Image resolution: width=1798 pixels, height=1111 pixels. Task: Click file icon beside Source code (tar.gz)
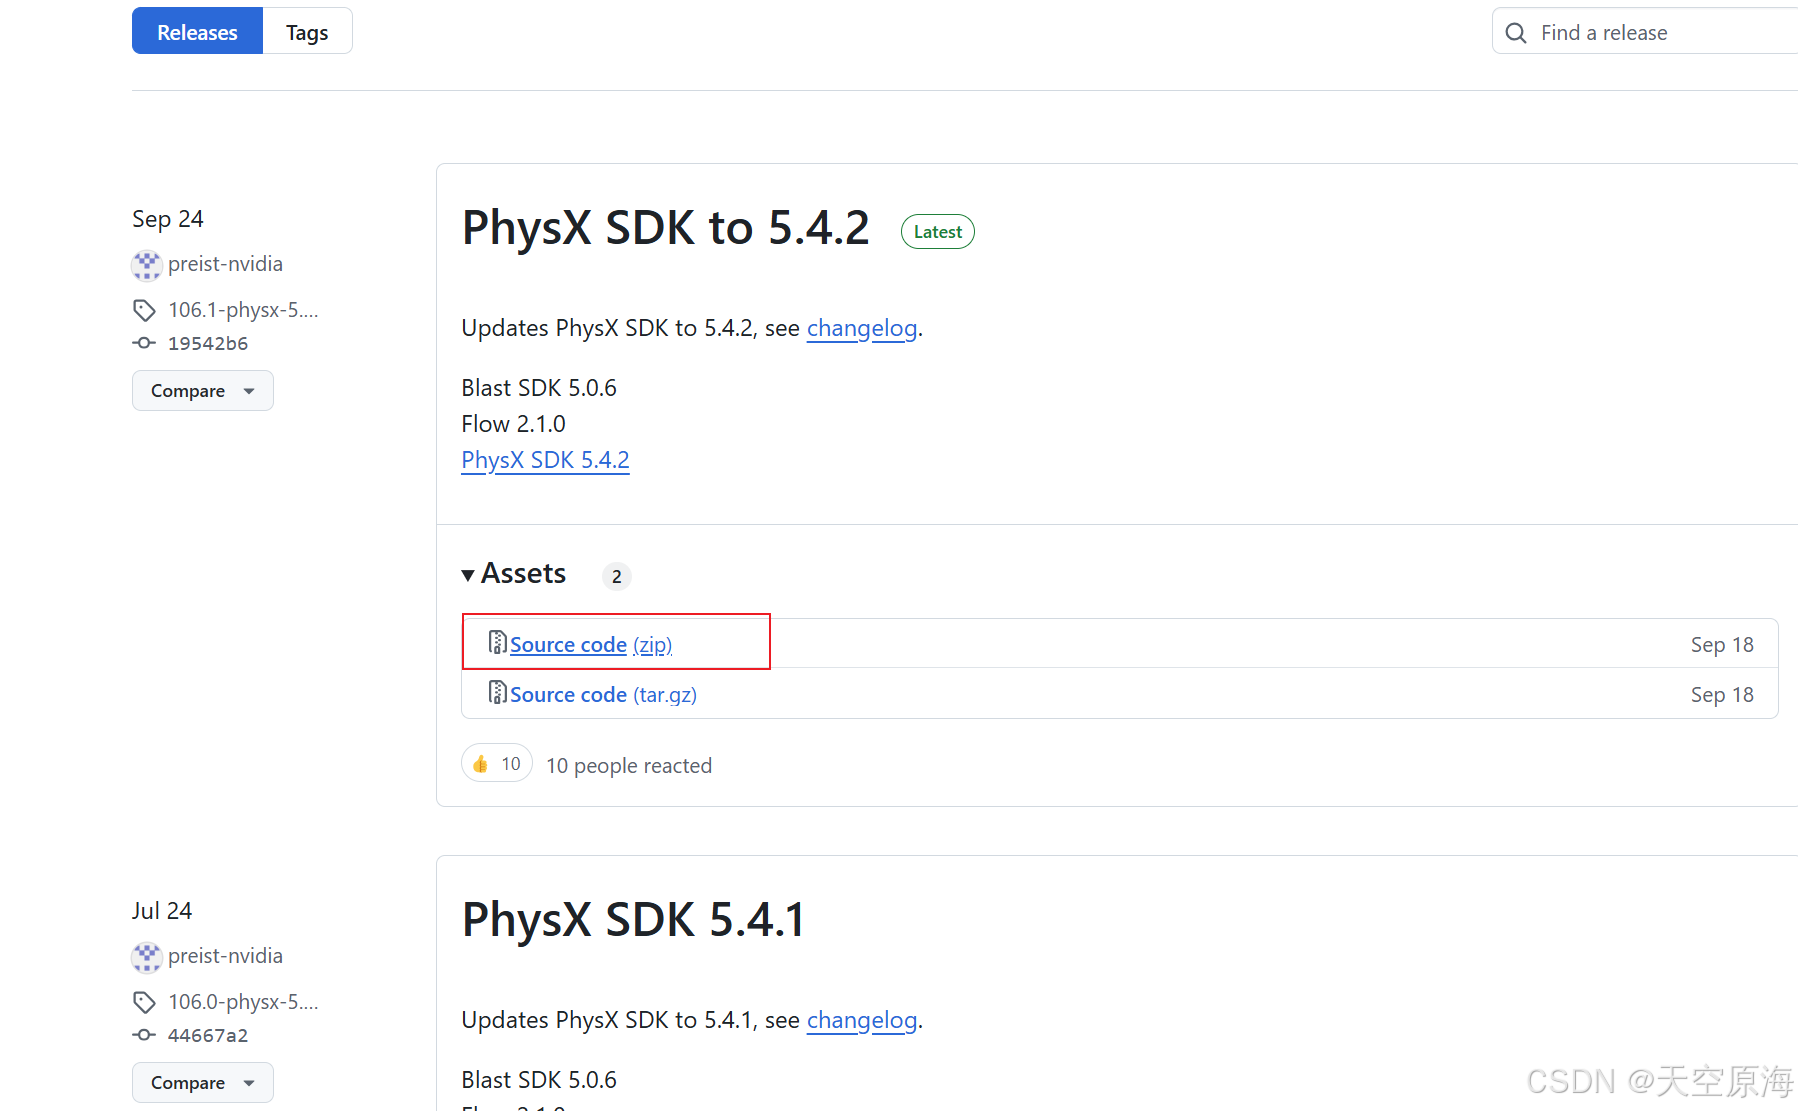coord(497,693)
